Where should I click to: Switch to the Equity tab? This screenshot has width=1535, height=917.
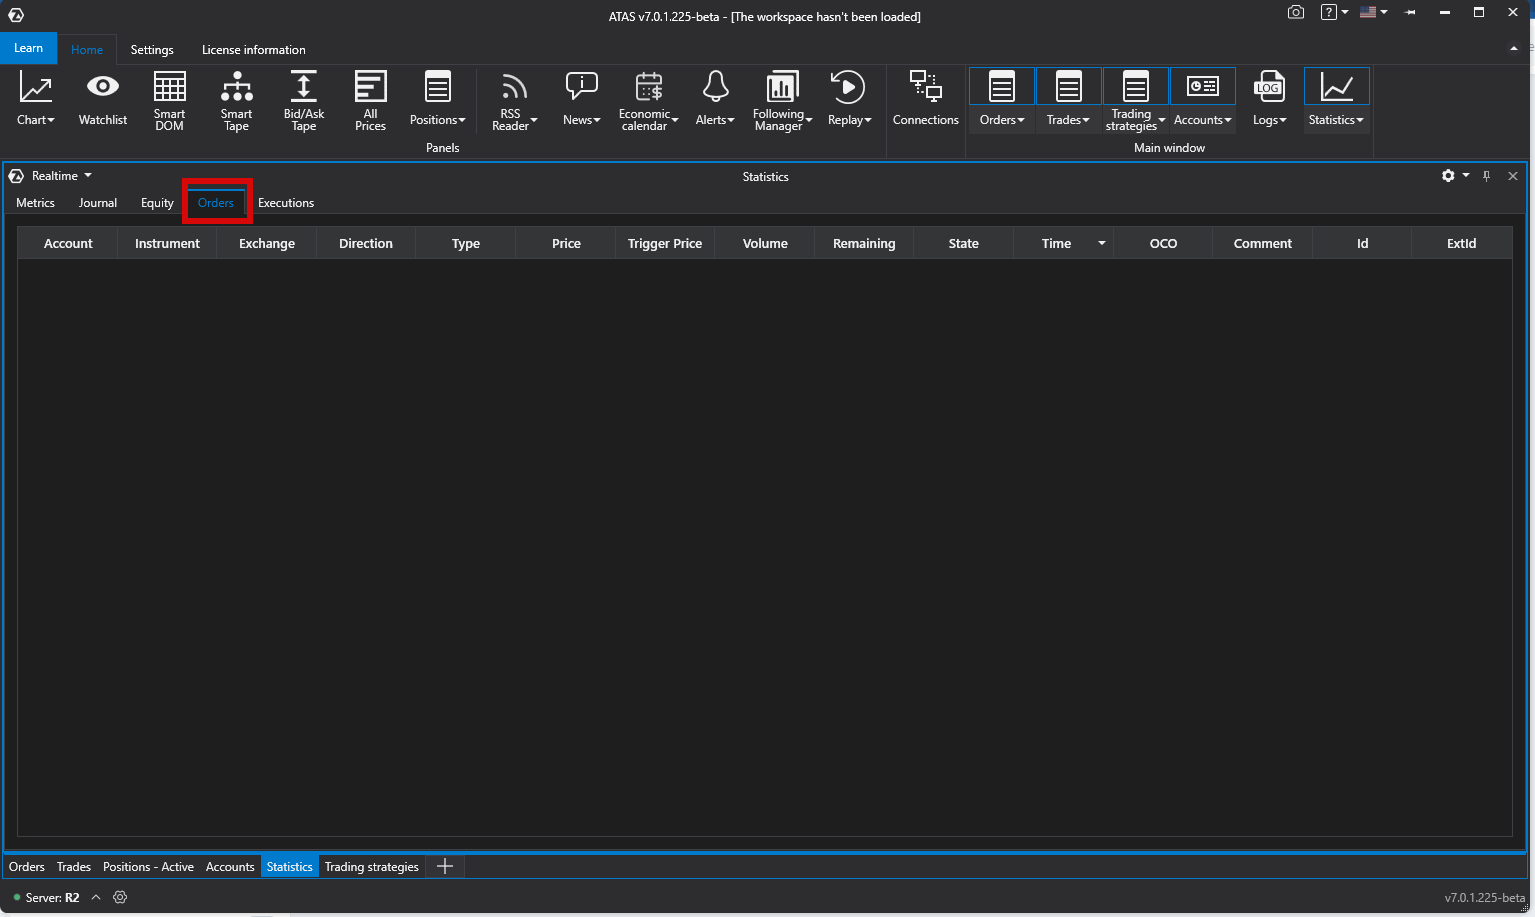point(157,203)
